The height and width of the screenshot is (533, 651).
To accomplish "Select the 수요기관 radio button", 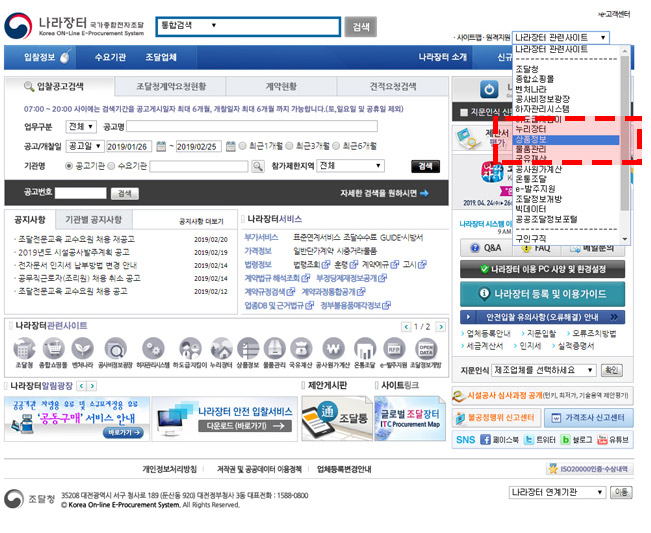I will click(x=111, y=166).
